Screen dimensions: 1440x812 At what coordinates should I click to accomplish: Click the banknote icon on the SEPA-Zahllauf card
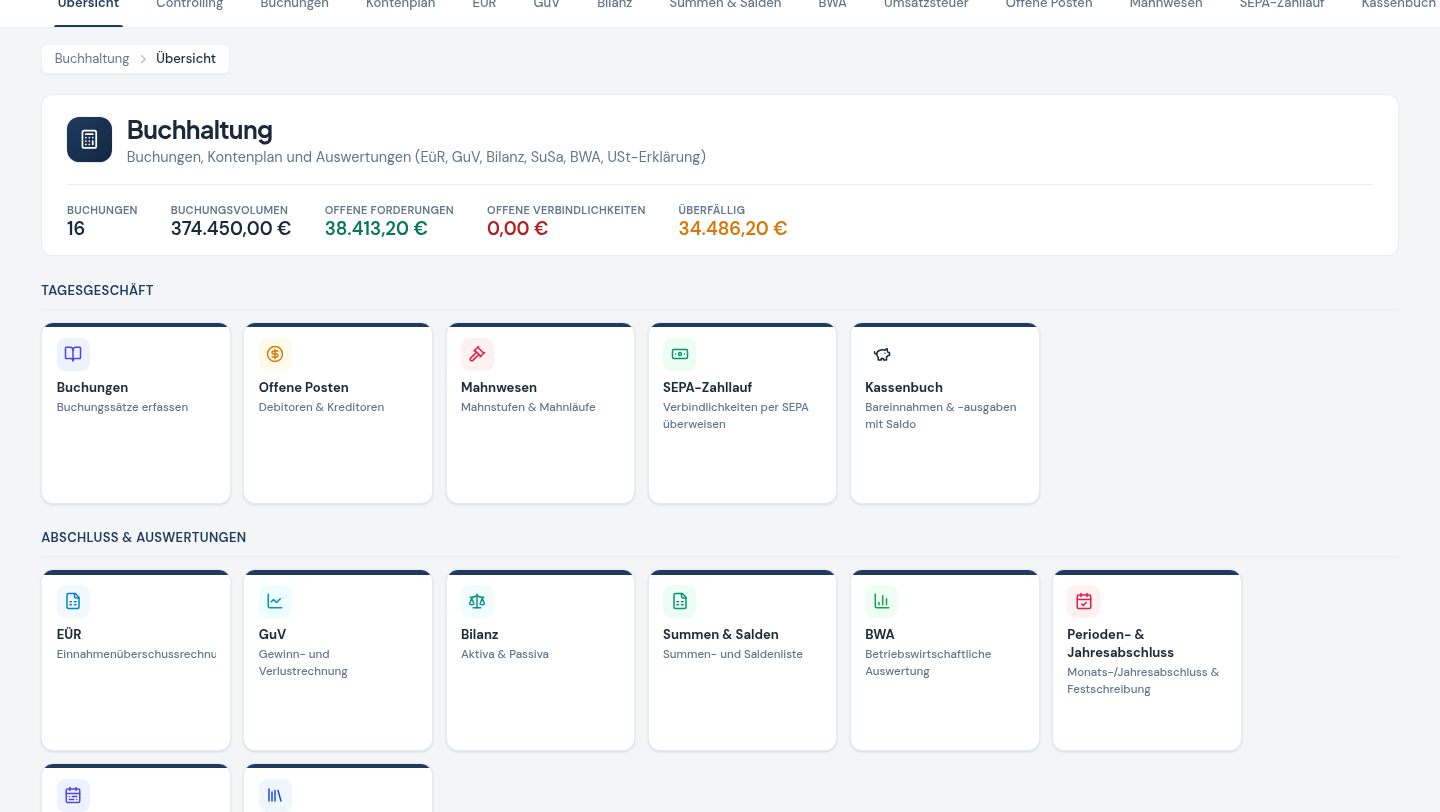pos(679,354)
